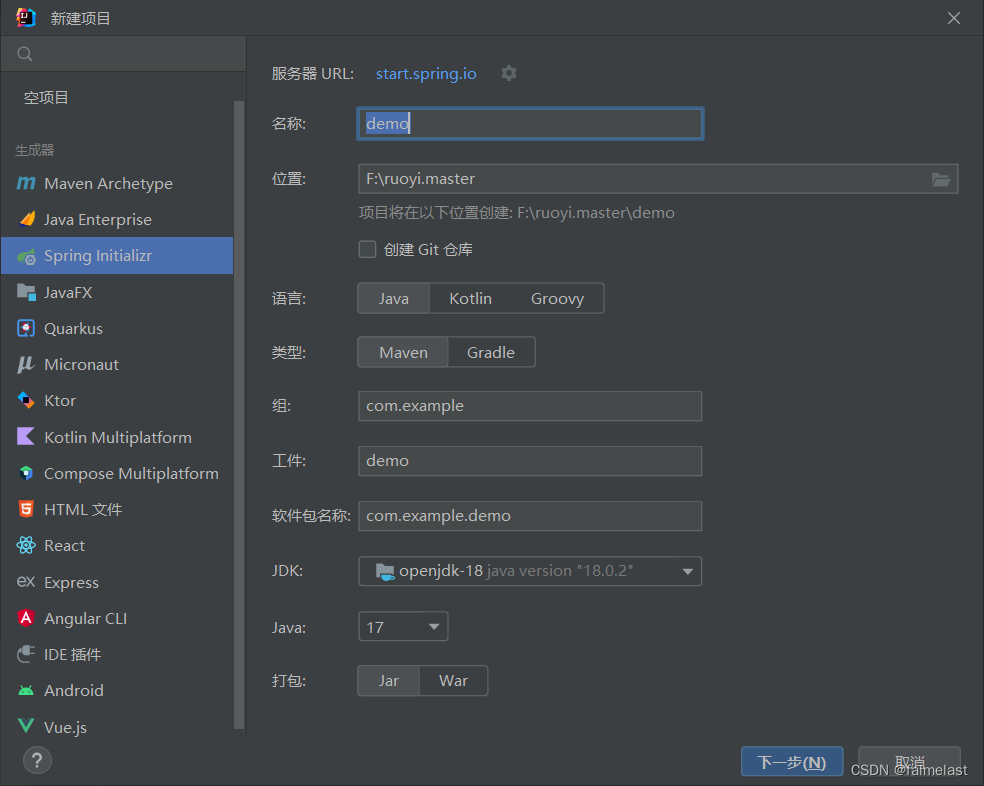Select War packaging
Image resolution: width=984 pixels, height=786 pixels.
click(453, 681)
